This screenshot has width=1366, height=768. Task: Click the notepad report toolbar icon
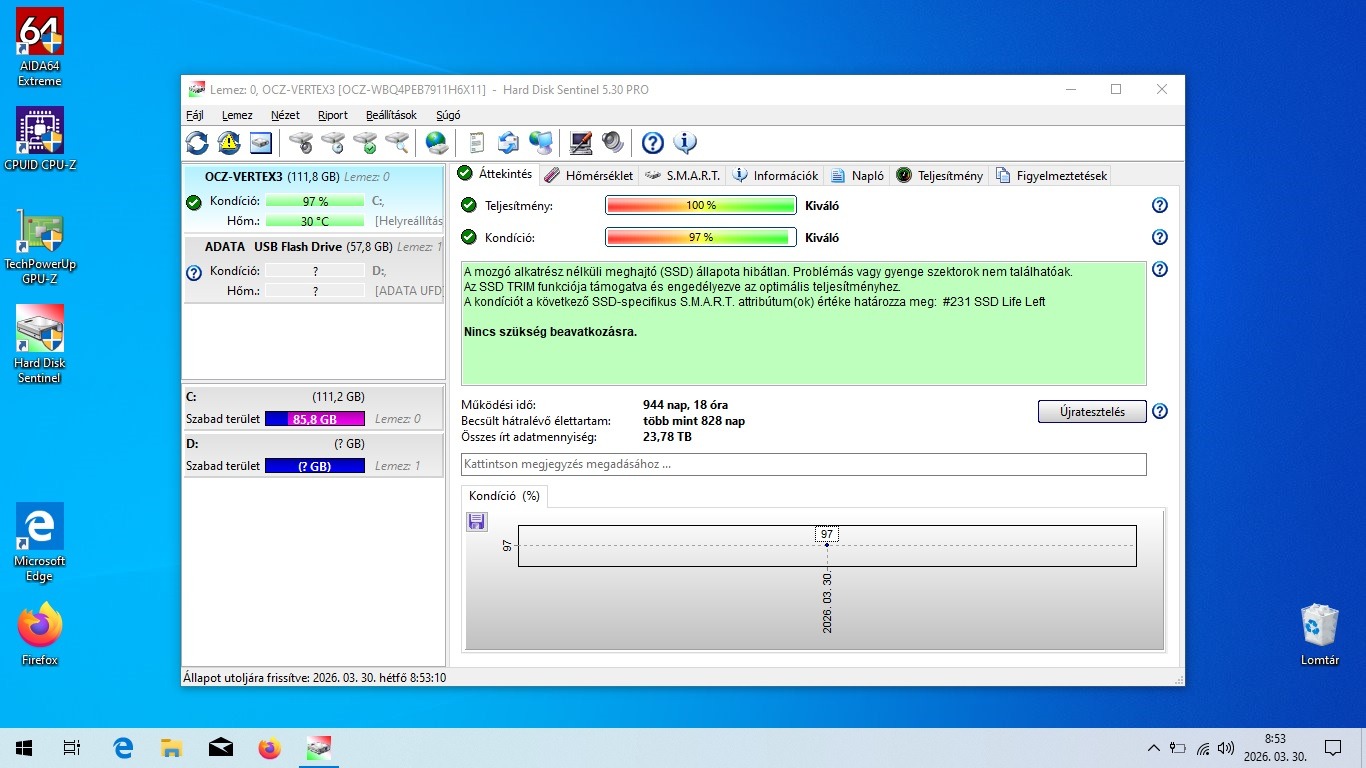(477, 143)
